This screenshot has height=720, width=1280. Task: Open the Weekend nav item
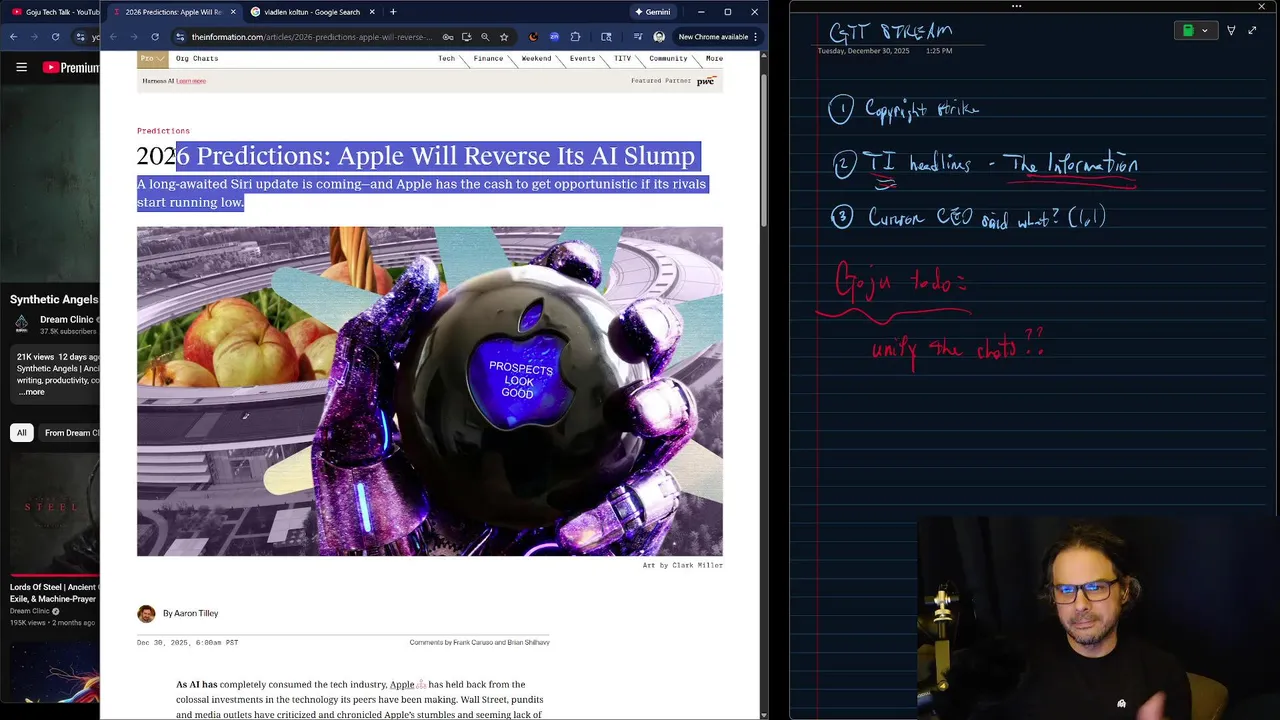pos(536,58)
